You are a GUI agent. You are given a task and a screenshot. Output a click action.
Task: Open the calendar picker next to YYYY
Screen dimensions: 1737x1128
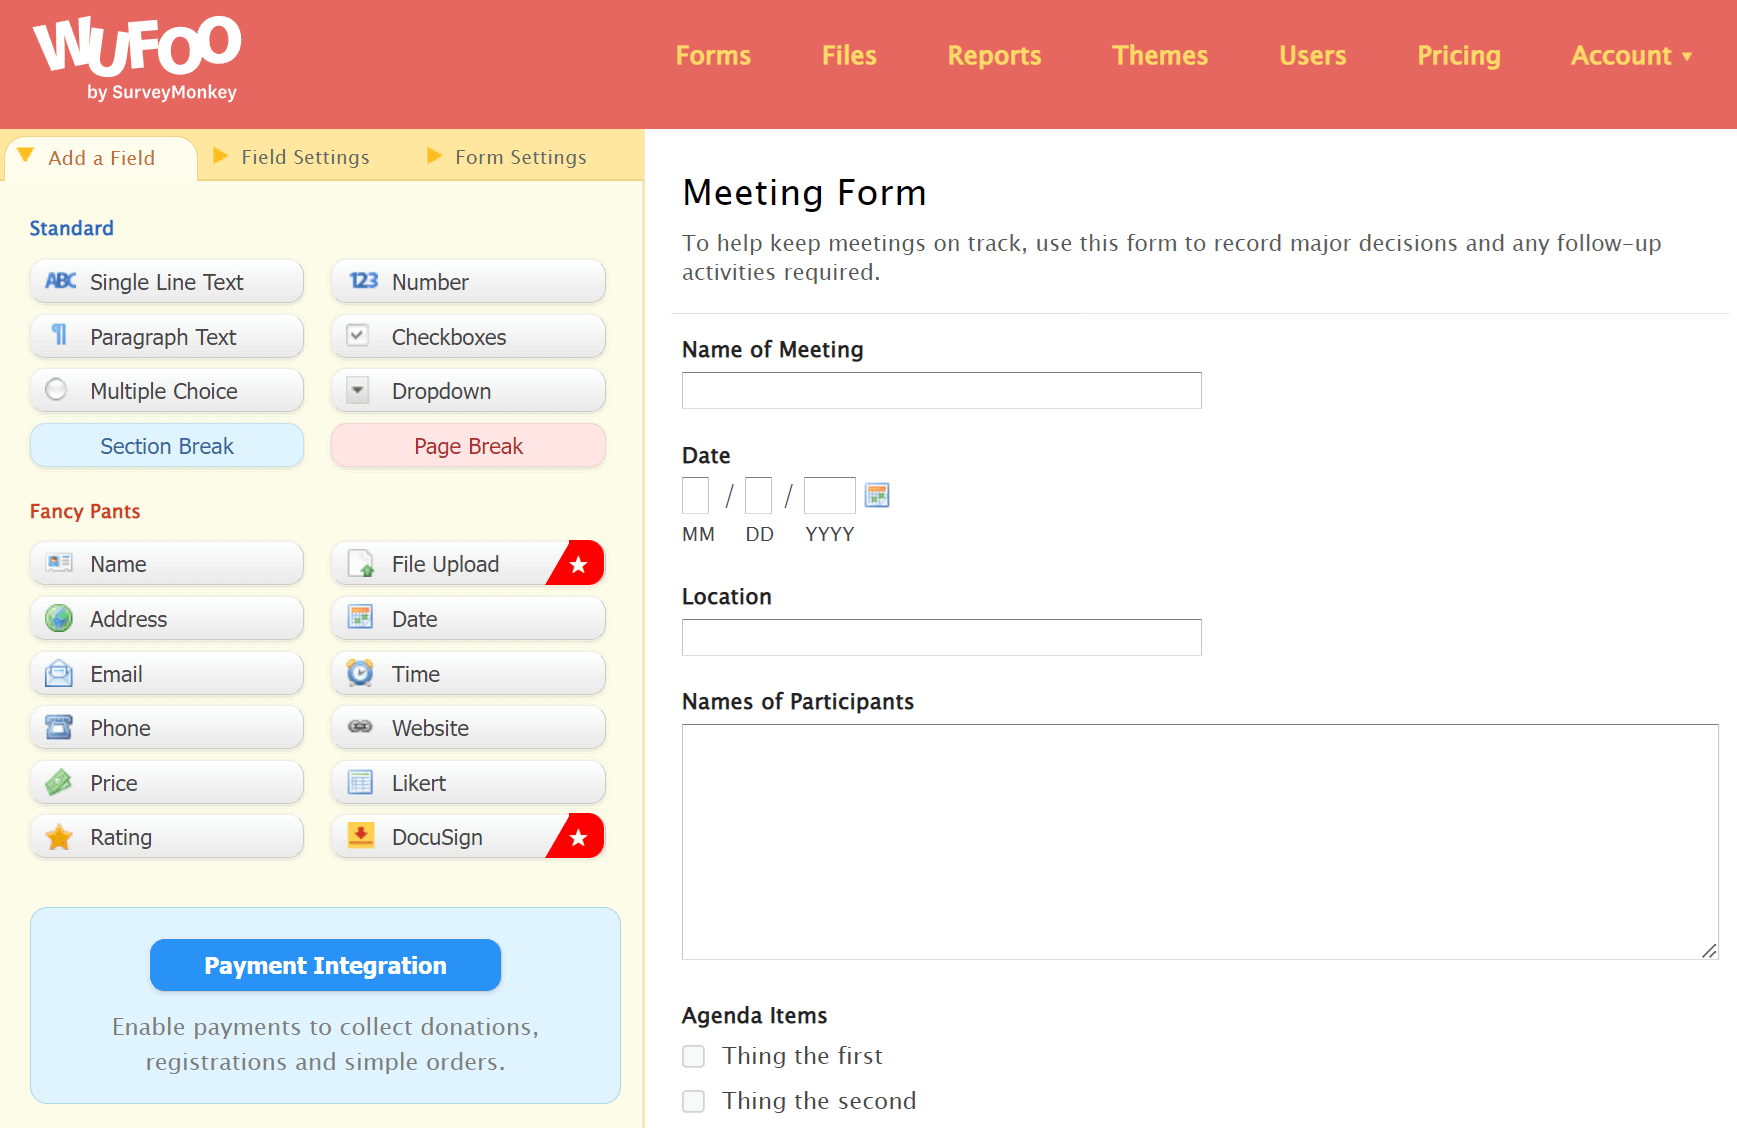pyautogui.click(x=877, y=494)
